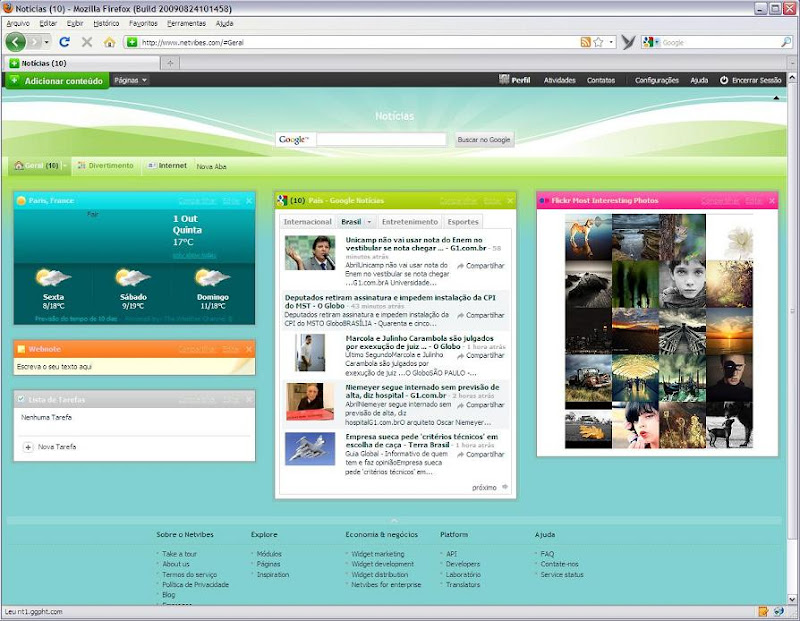
Task: Click the Google Notícias widget logo icon
Action: (282, 201)
